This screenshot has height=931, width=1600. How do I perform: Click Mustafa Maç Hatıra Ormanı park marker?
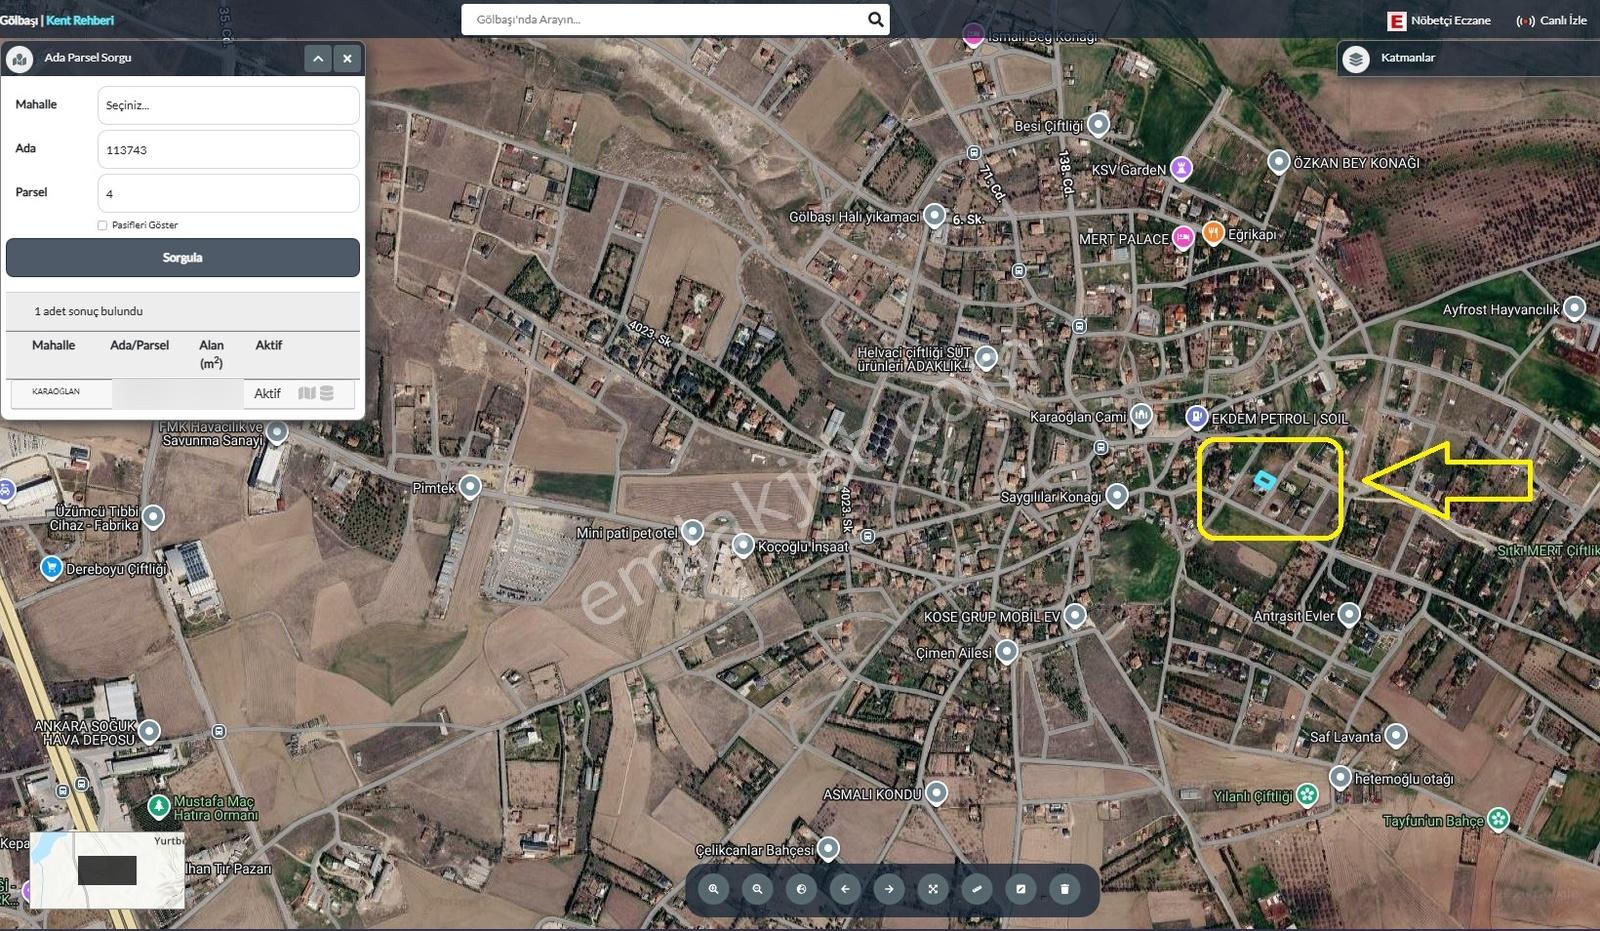point(158,805)
